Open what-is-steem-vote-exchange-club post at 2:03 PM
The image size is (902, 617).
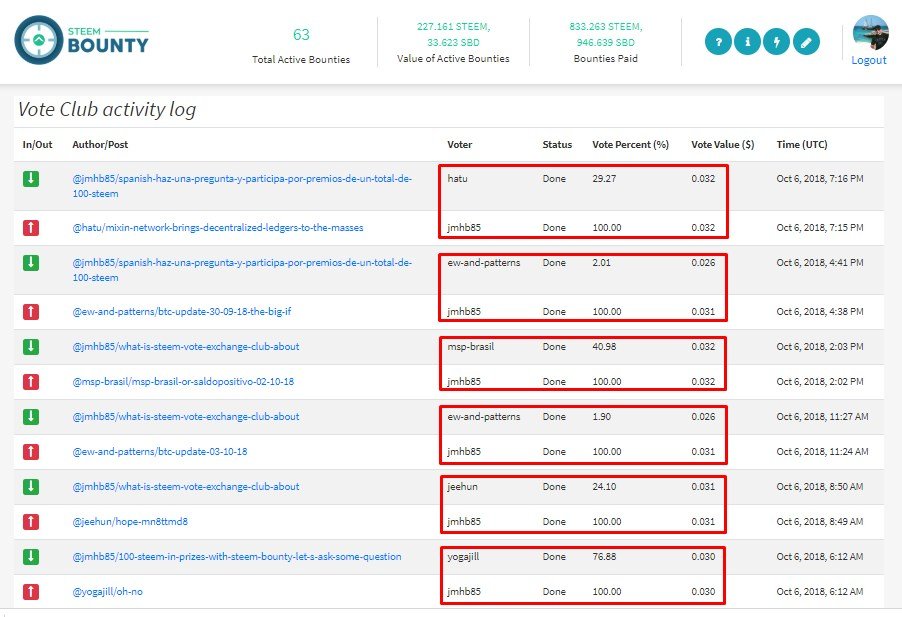(x=186, y=347)
